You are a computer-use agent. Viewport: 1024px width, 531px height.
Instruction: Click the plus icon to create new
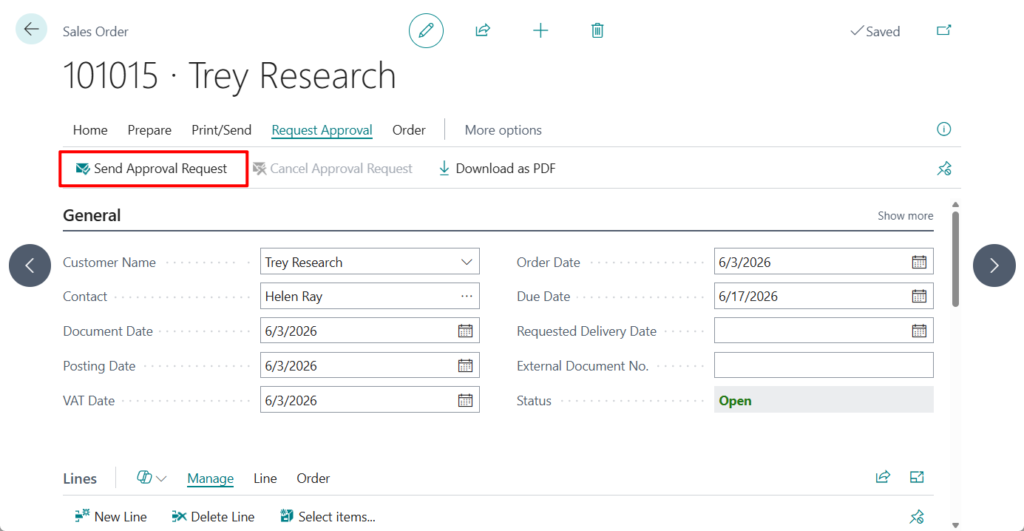pos(540,31)
